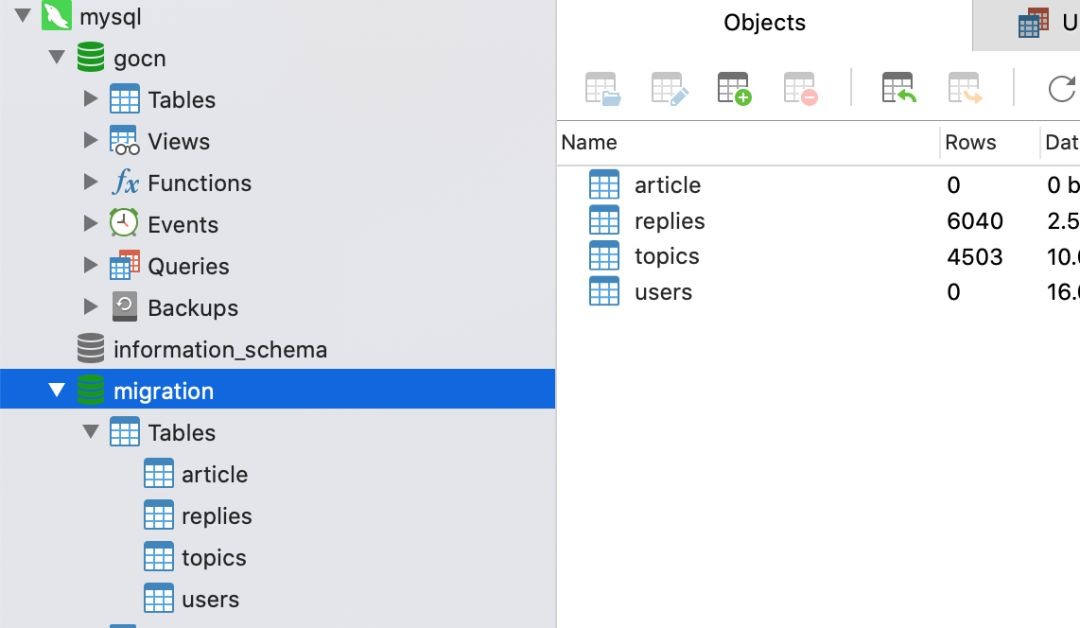Click the information_schema database icon
This screenshot has width=1080, height=628.
(x=90, y=349)
